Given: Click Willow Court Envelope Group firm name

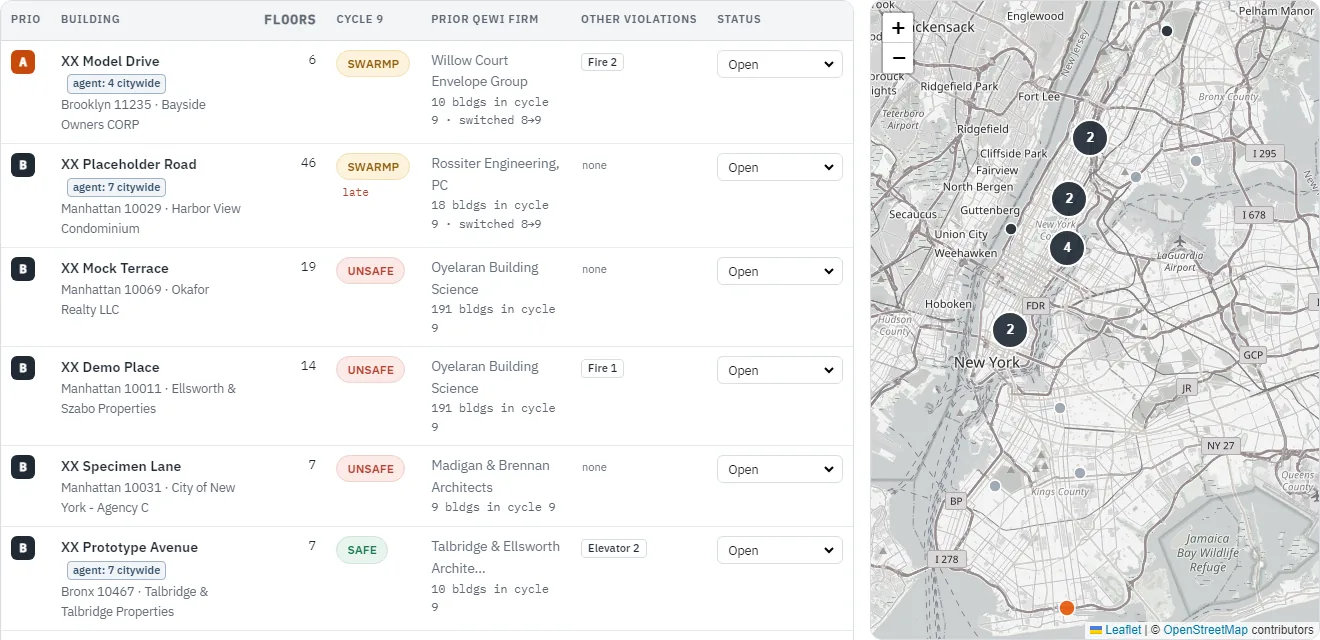Looking at the screenshot, I should click(480, 71).
